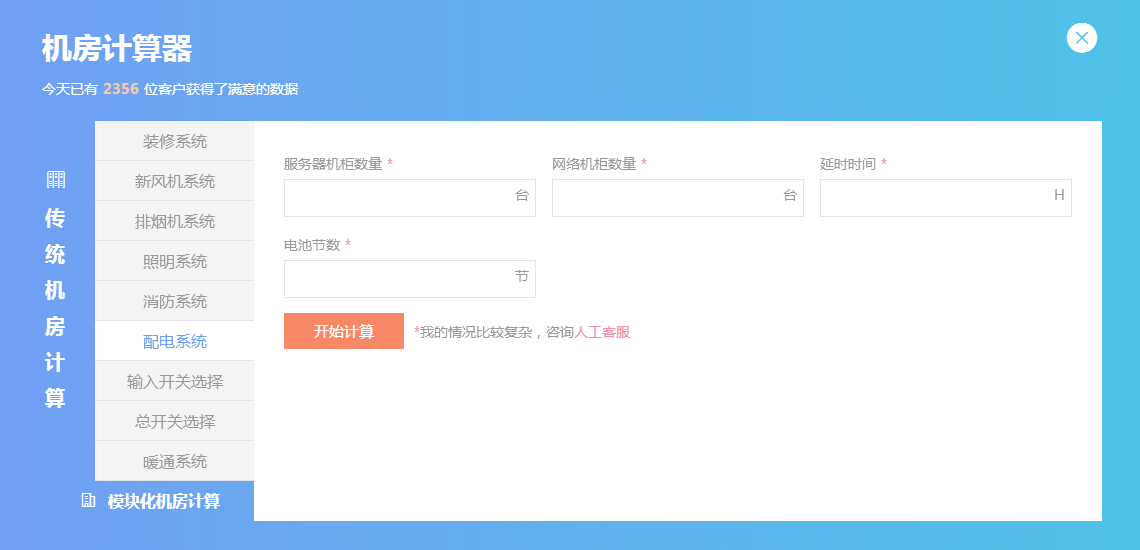Click the 网络机柜数量 label
The image size is (1140, 550).
594,164
